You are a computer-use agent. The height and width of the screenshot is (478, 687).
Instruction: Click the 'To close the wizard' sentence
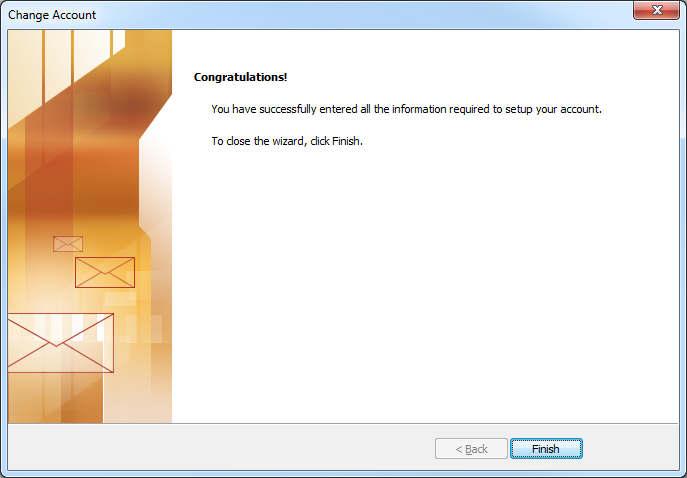(x=287, y=141)
